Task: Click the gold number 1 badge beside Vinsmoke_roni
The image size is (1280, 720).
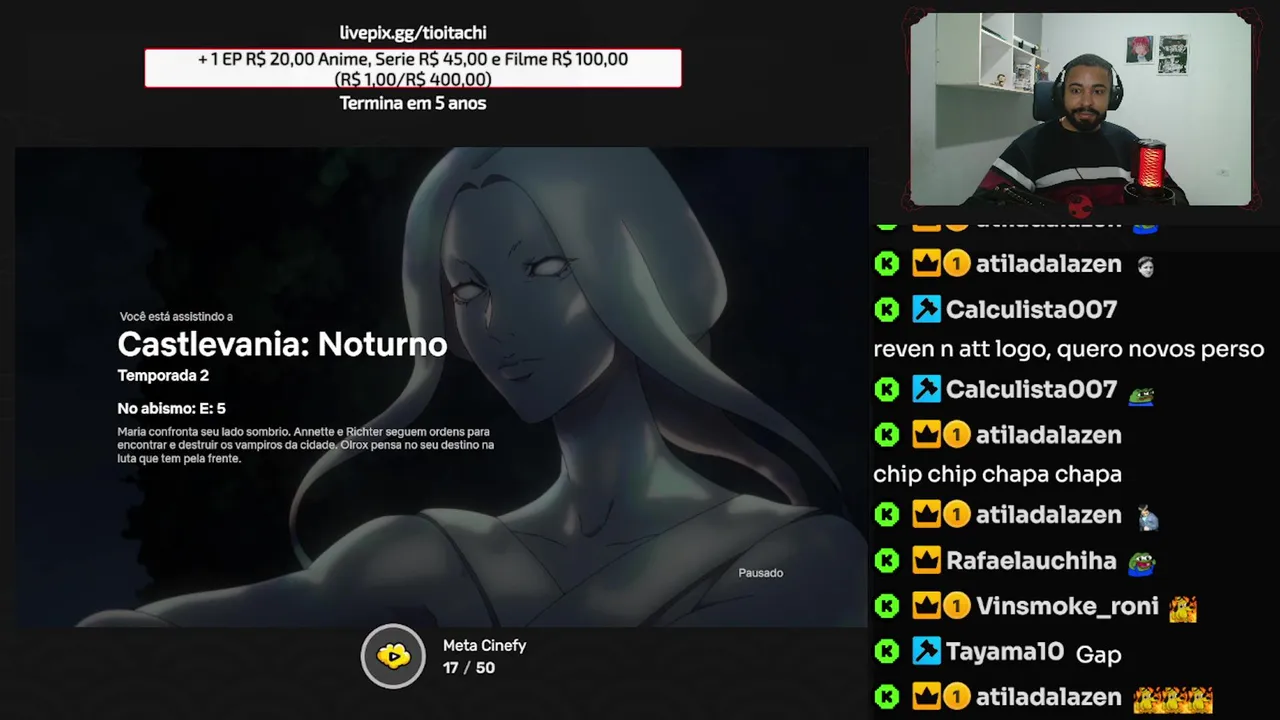Action: pos(957,606)
